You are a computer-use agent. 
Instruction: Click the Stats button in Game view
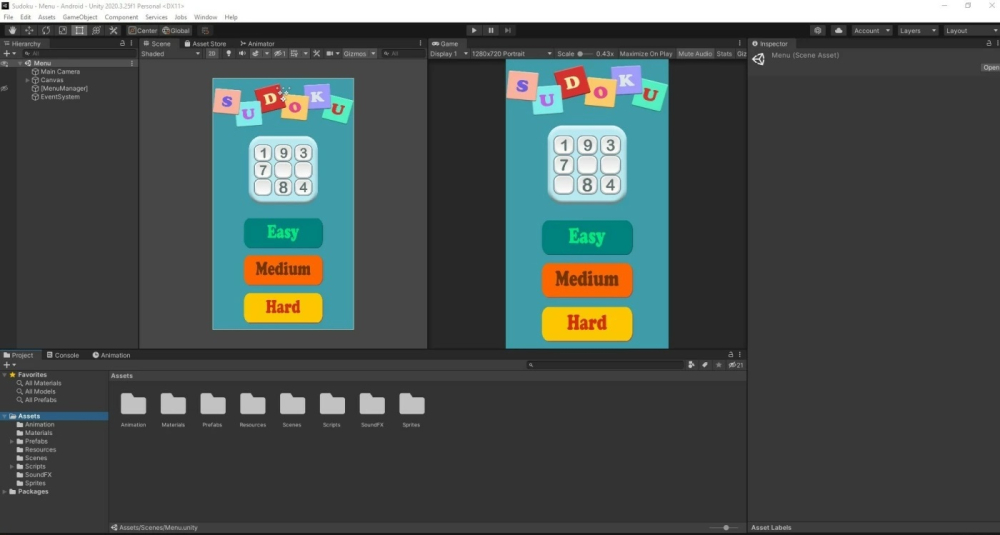[x=724, y=53]
